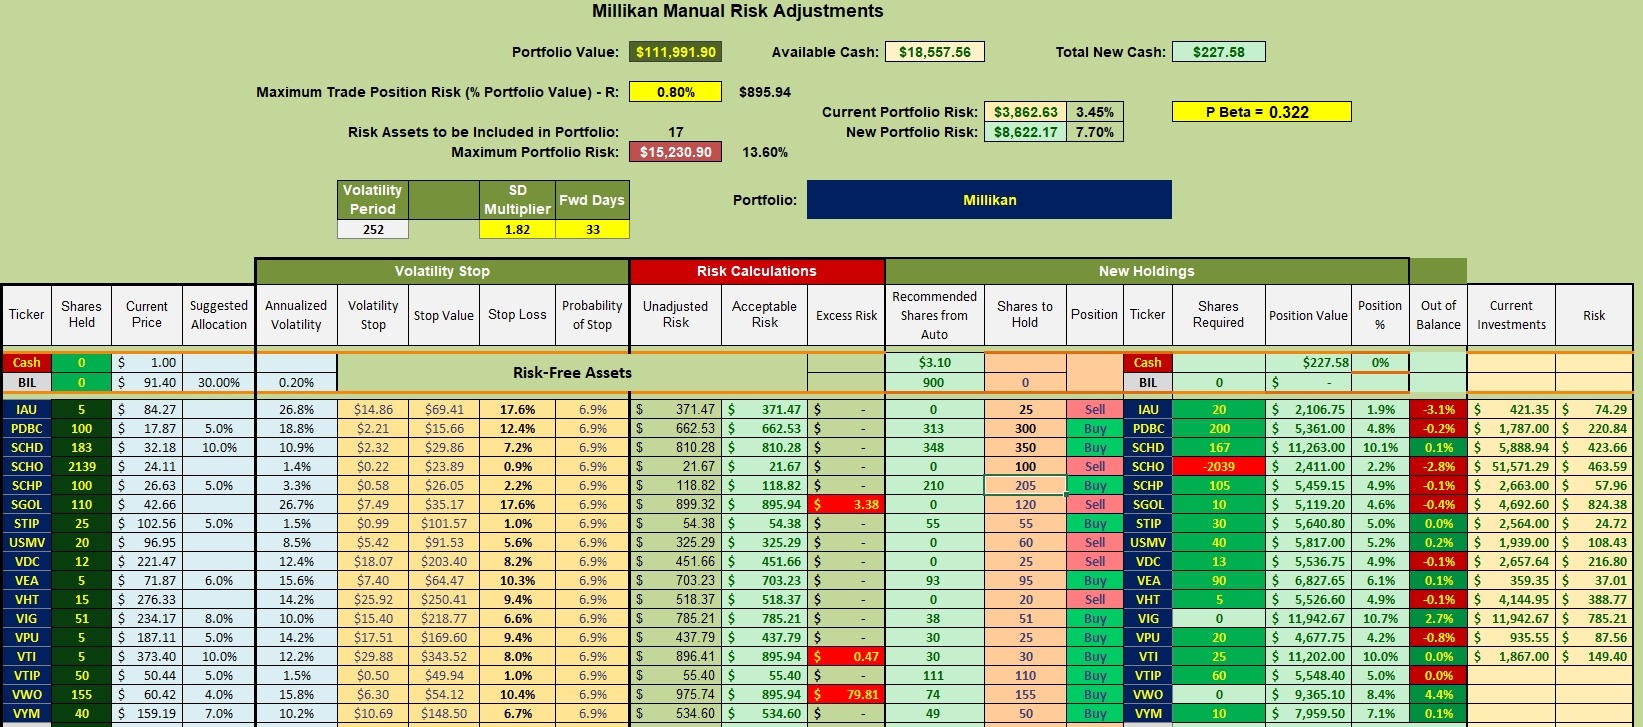Screen dimensions: 1643x727
Task: Click the STIP position % value 5.0%
Action: (x=1380, y=523)
